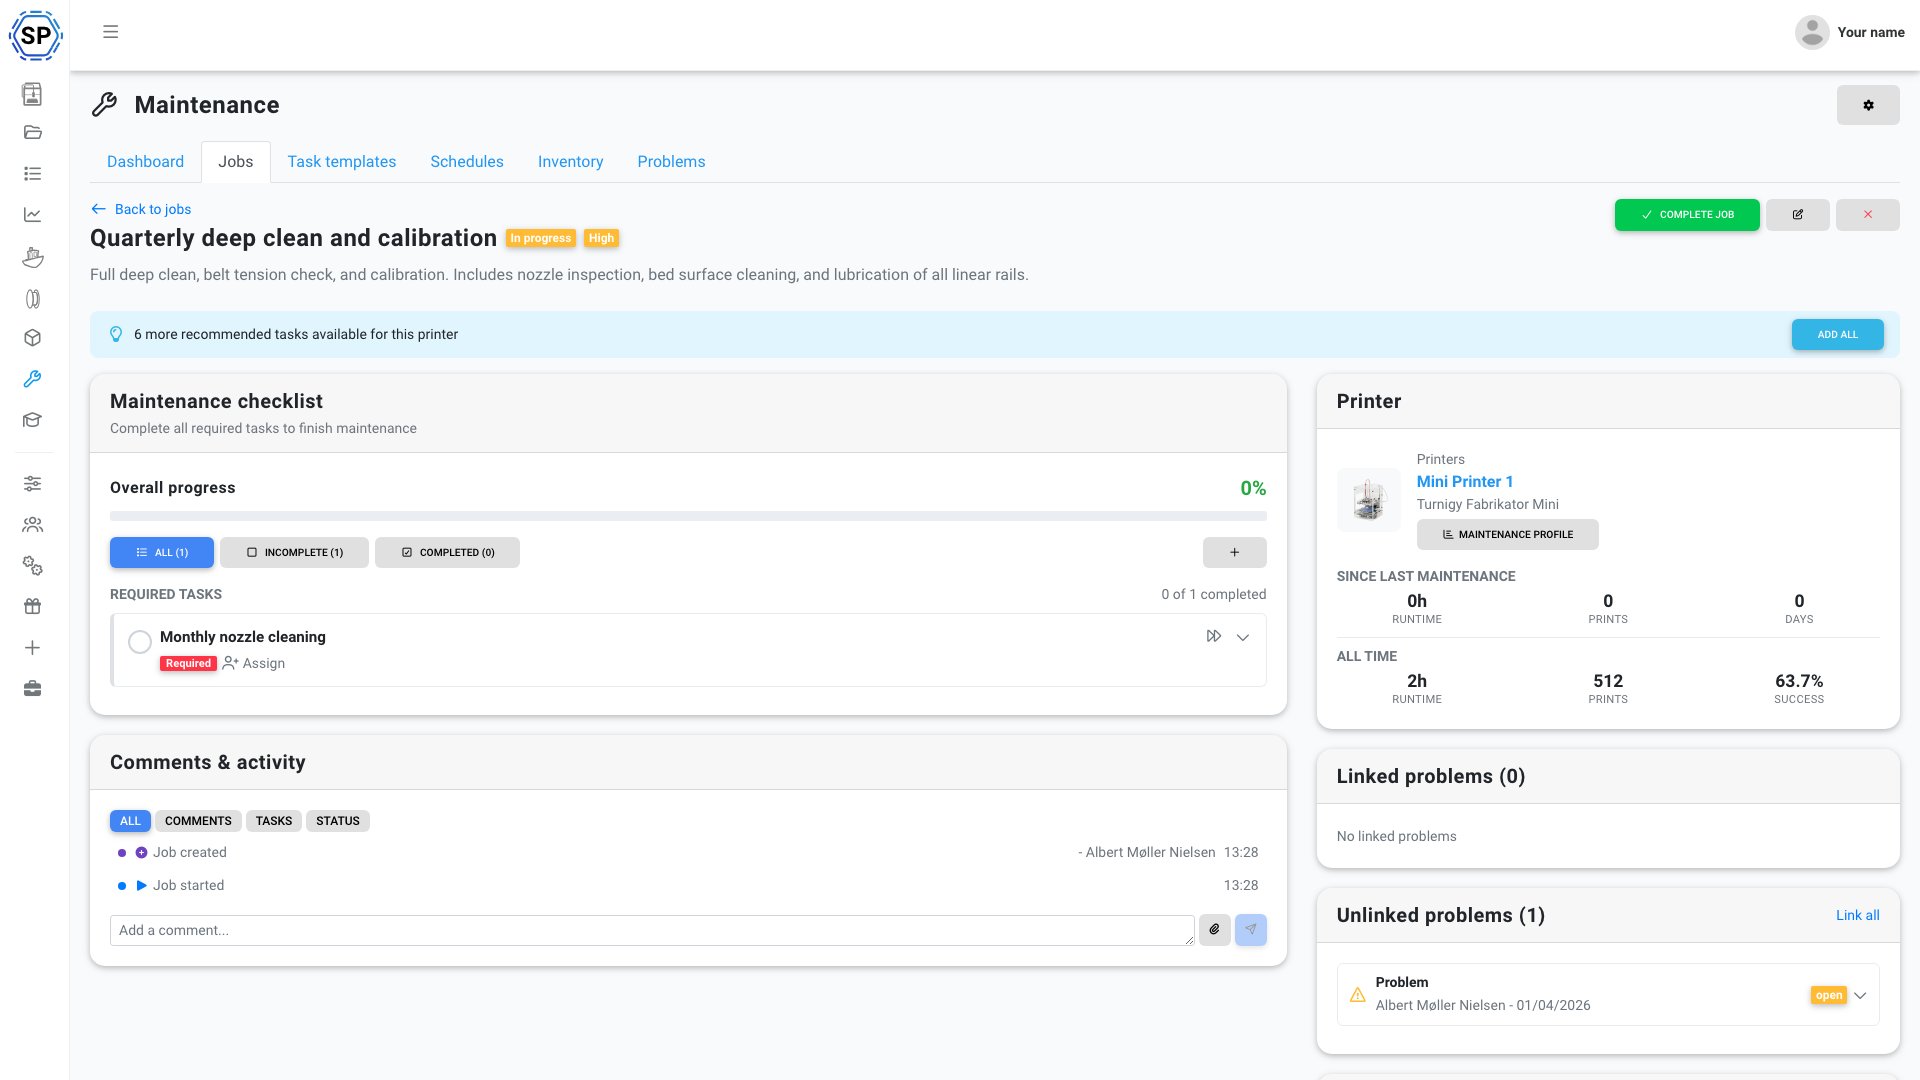Open the Printers section in the sidebar
1920x1080 pixels.
click(x=33, y=94)
